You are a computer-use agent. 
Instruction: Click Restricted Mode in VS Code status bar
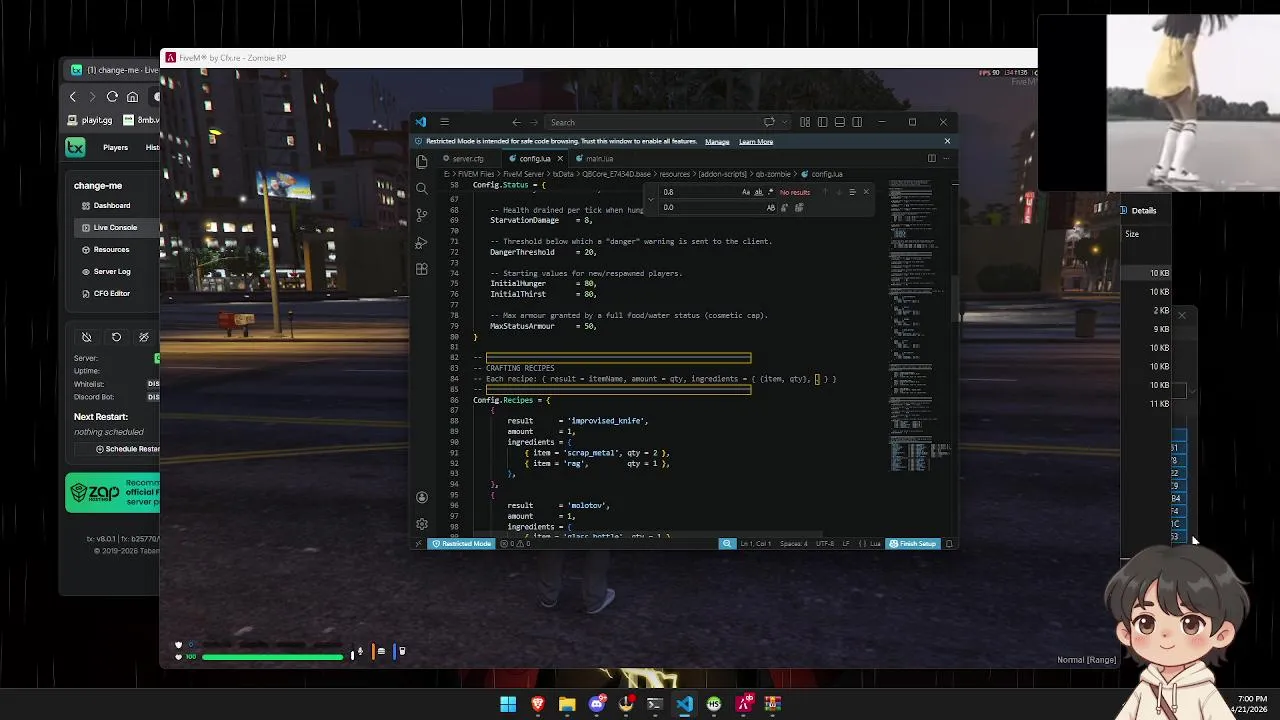(x=462, y=544)
